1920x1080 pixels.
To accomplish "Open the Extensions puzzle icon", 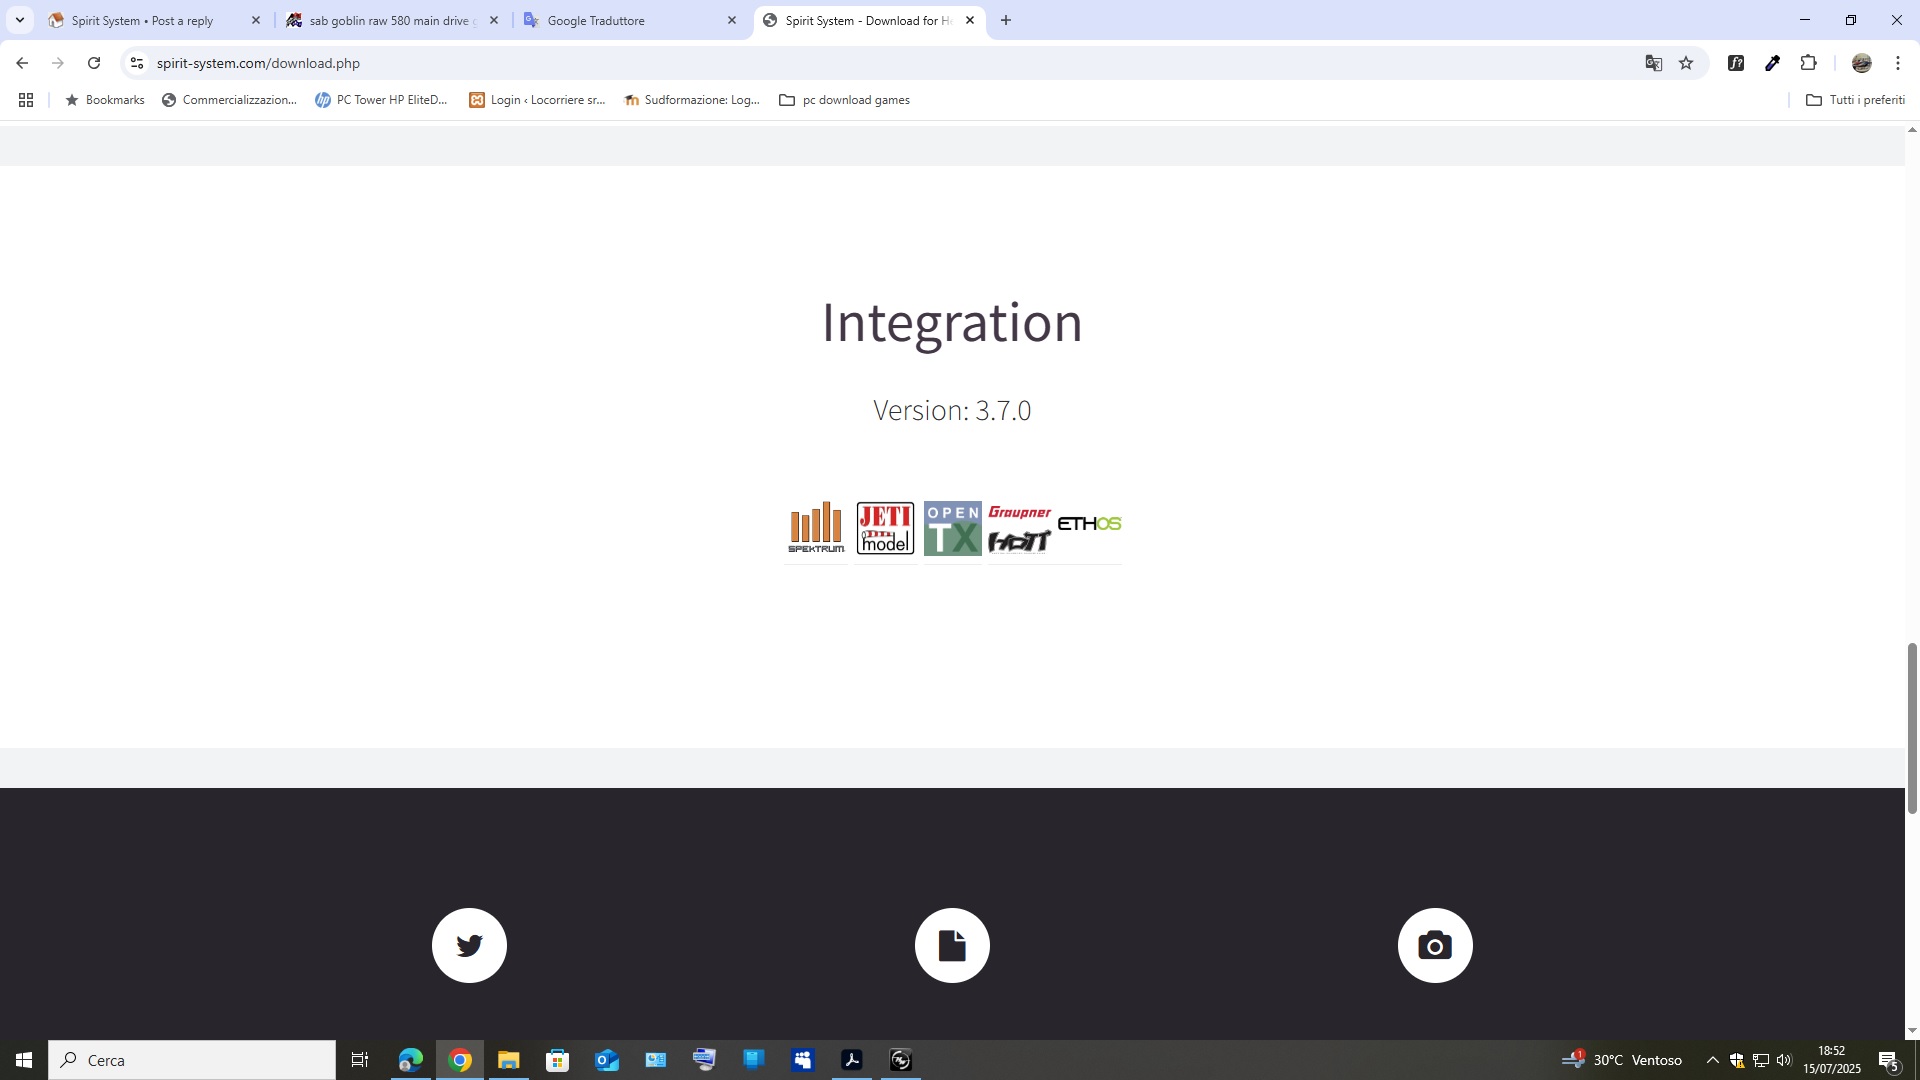I will (1808, 63).
